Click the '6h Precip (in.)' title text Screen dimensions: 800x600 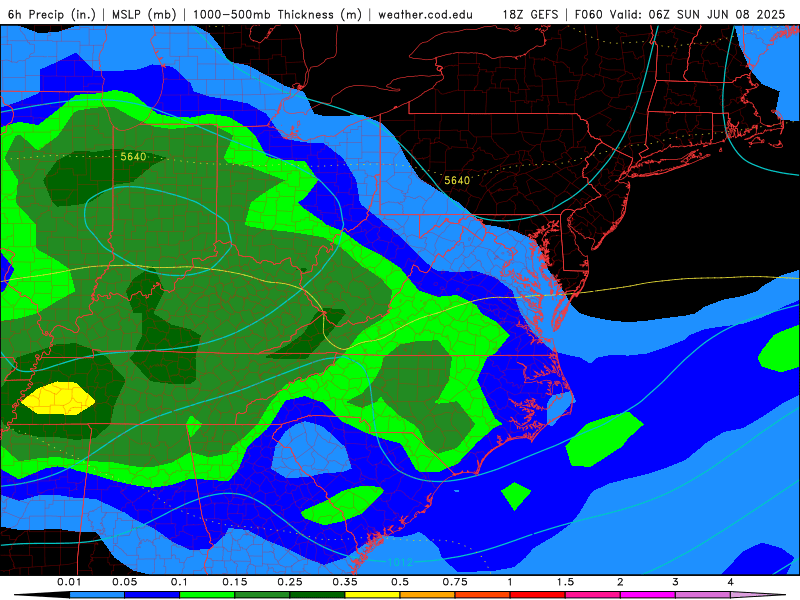click(x=52, y=14)
